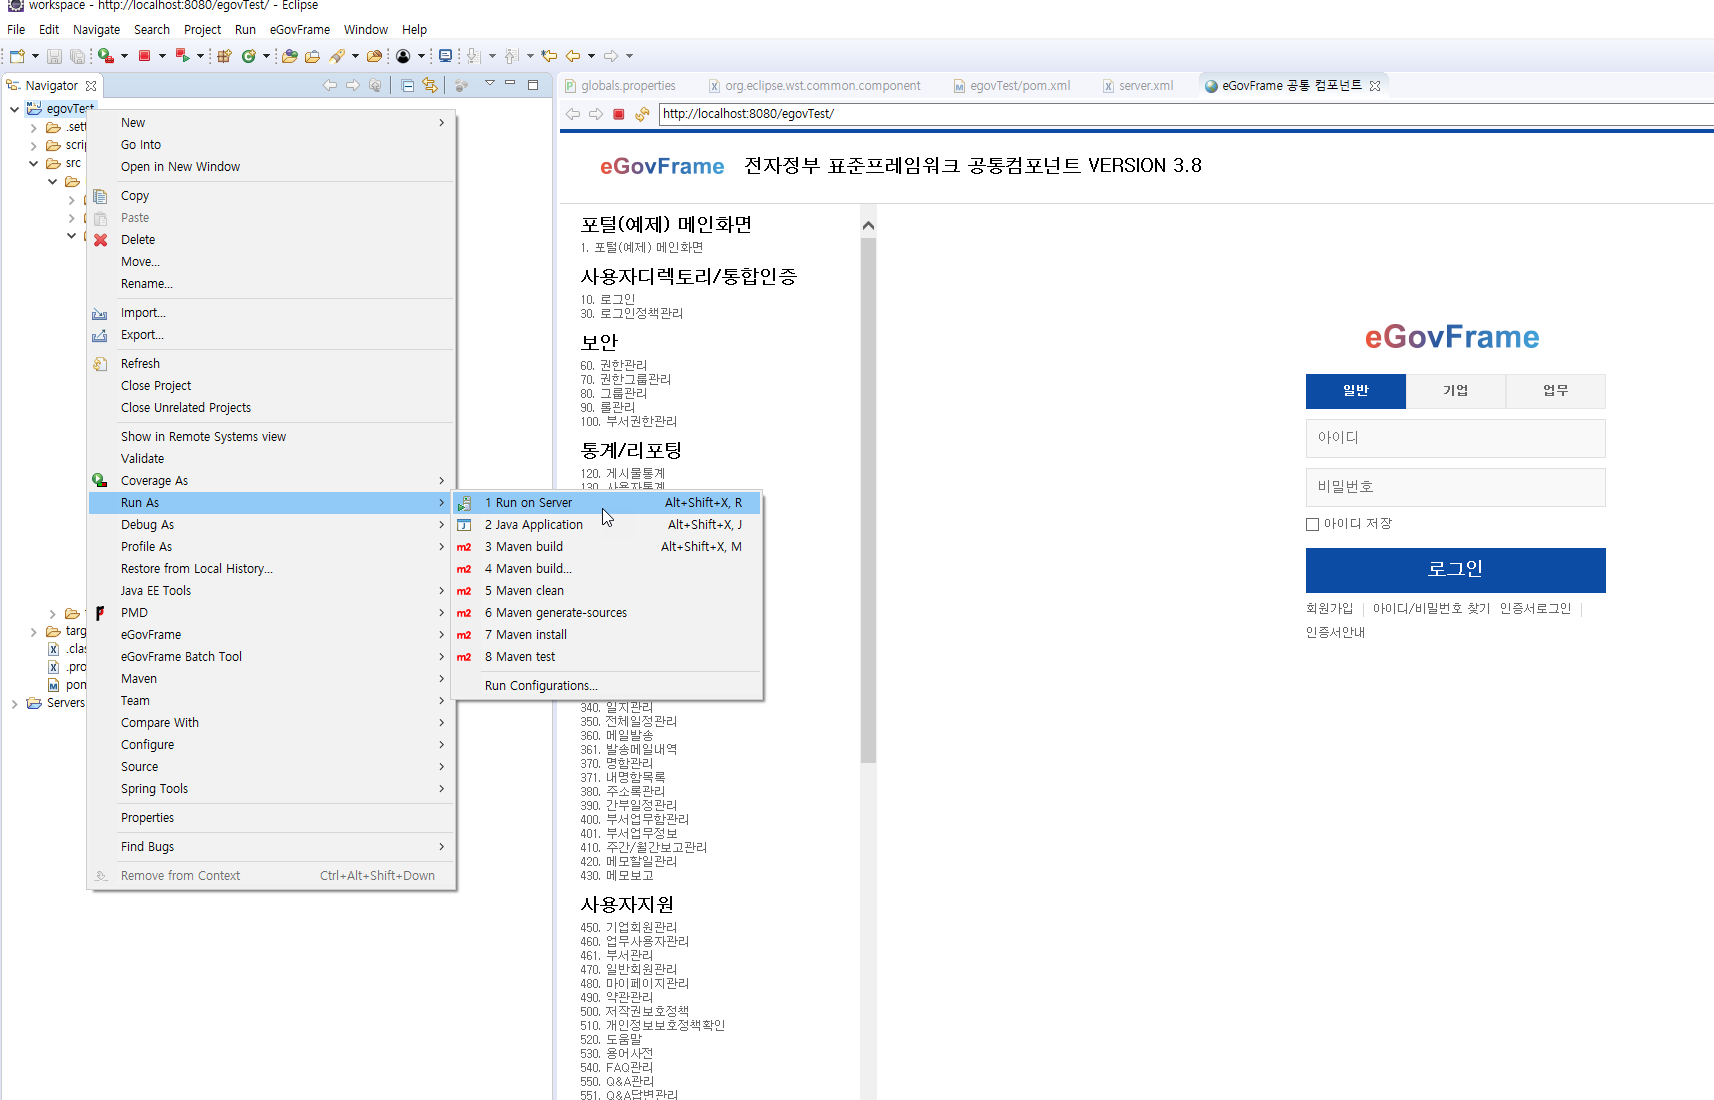The image size is (1714, 1100).
Task: Click the Save All toolbar icon
Action: tap(77, 56)
